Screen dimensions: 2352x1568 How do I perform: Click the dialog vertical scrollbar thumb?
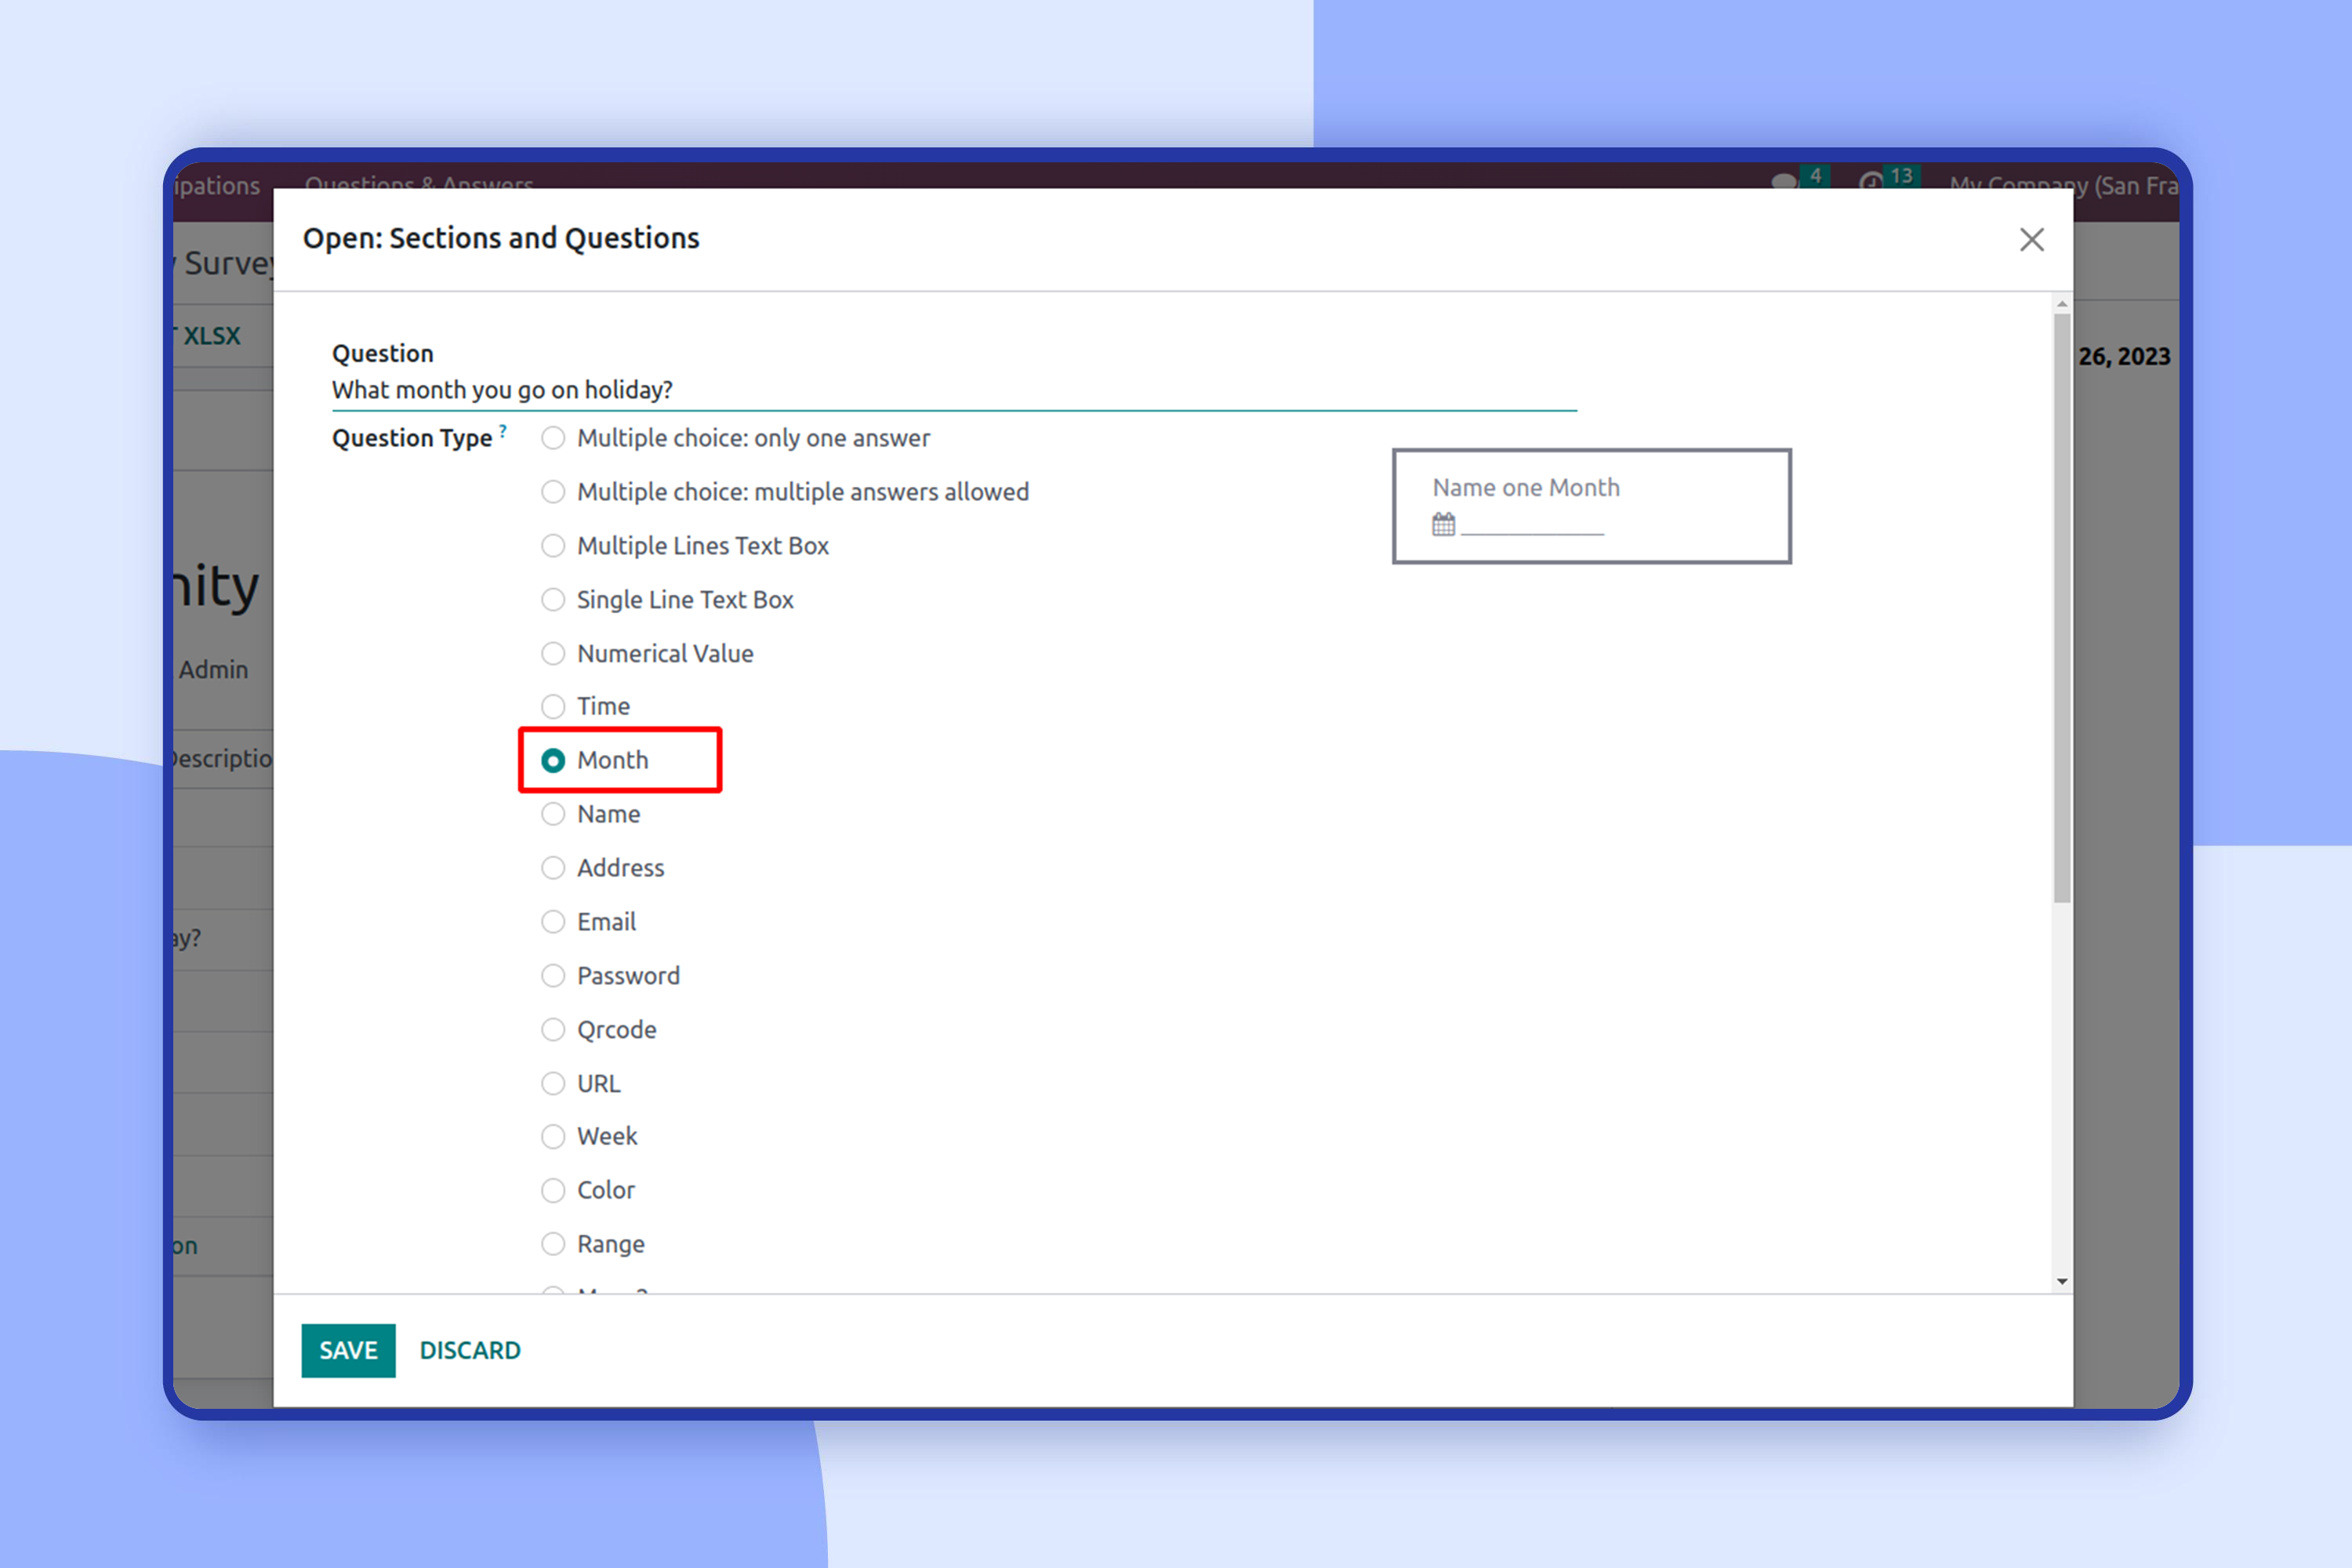tap(2061, 608)
